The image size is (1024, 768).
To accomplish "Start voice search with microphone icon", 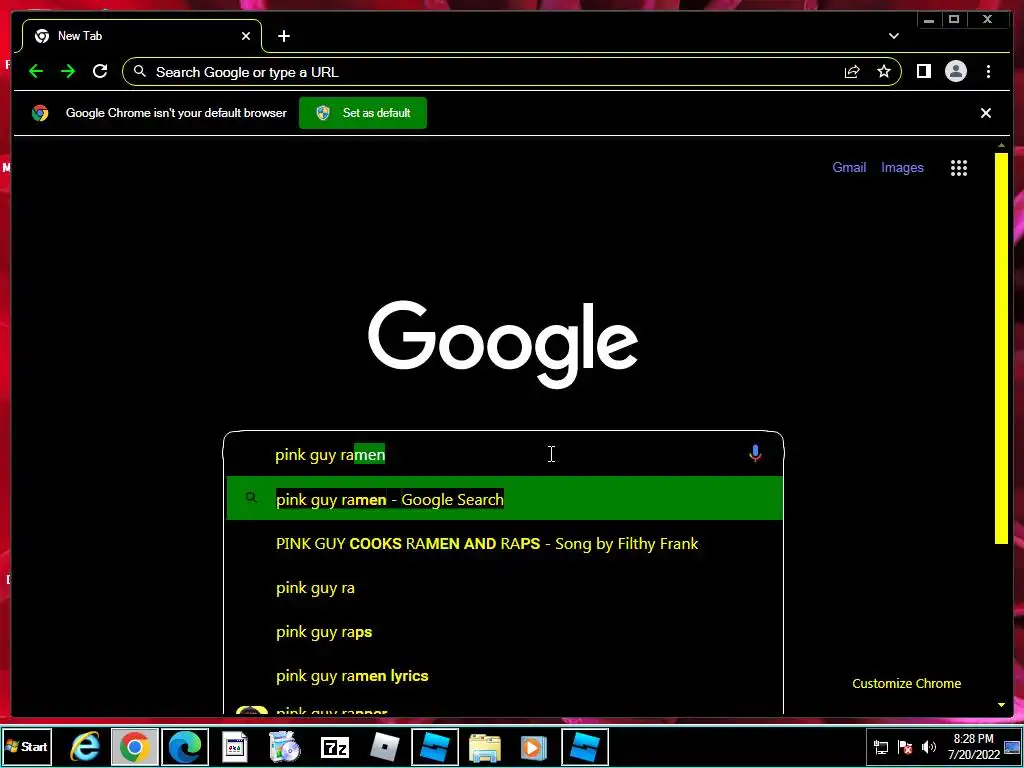I will 755,453.
